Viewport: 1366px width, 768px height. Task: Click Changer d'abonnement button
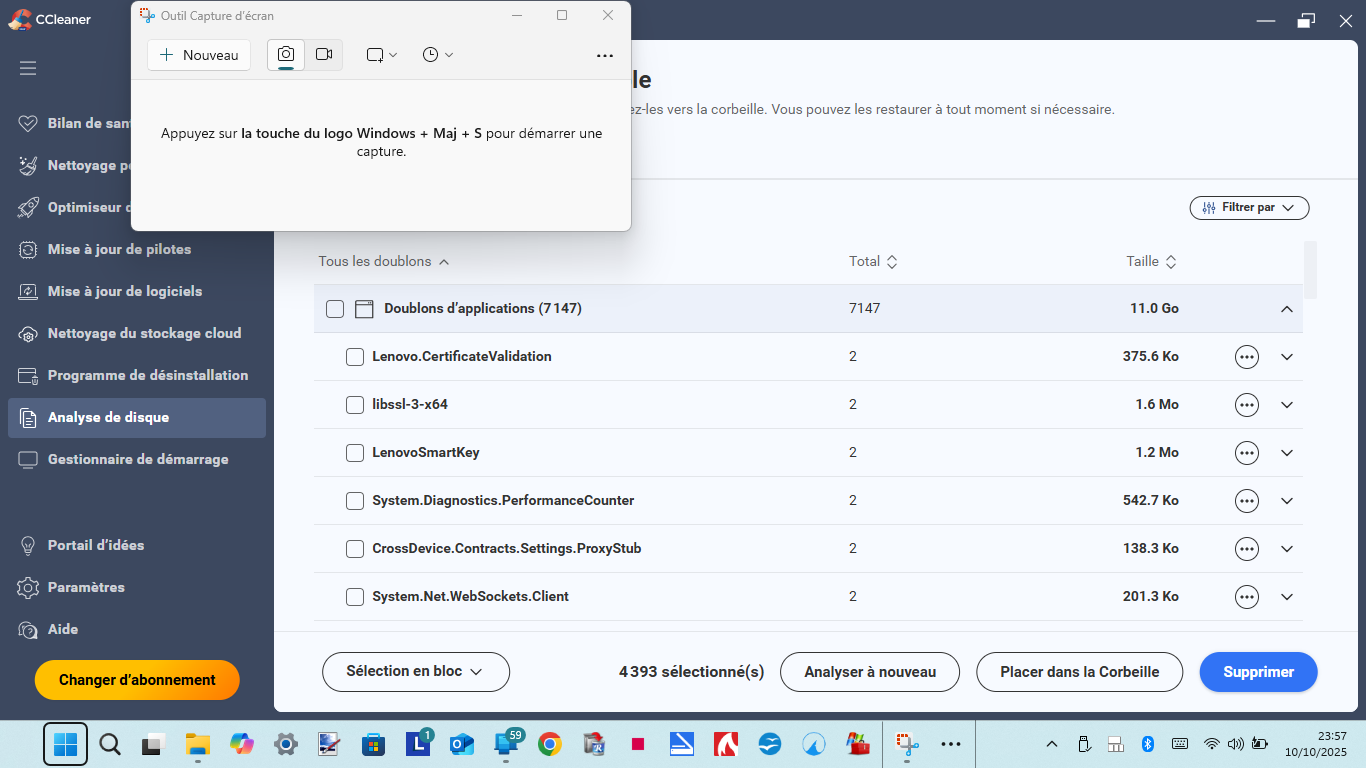[x=137, y=680]
